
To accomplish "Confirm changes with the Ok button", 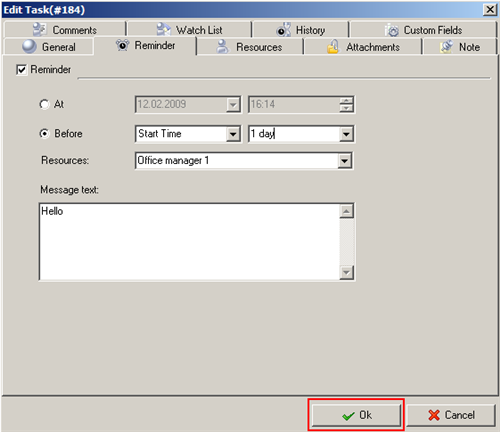I will 356,415.
